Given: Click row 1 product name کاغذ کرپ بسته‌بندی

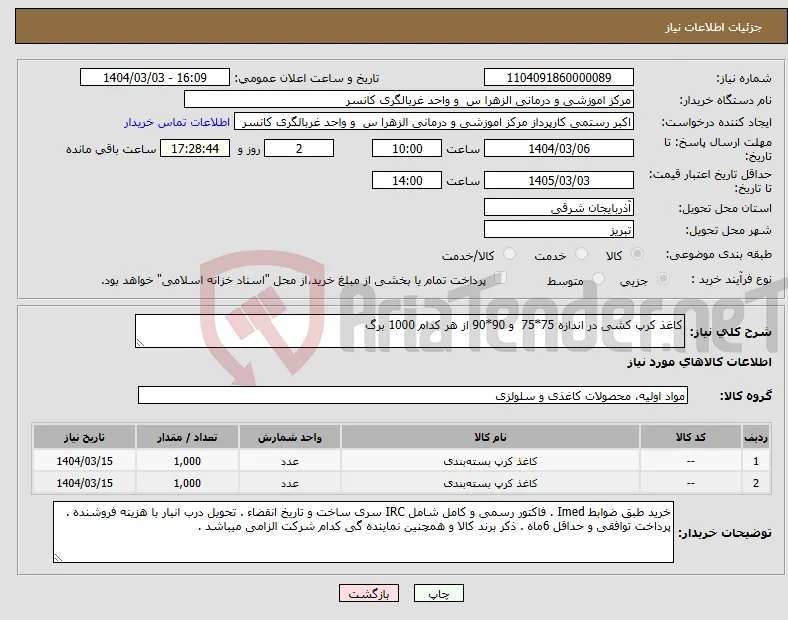Looking at the screenshot, I should pyautogui.click(x=490, y=461).
